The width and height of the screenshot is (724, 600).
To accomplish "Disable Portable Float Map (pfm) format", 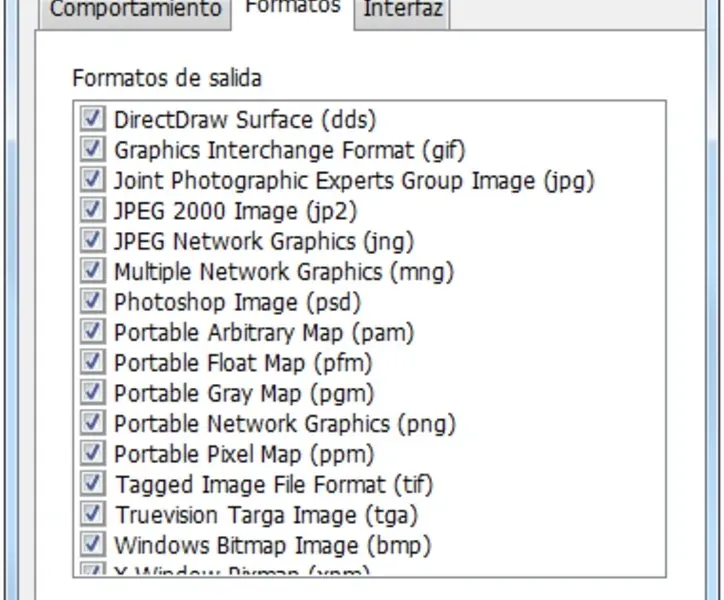I will [x=93, y=362].
